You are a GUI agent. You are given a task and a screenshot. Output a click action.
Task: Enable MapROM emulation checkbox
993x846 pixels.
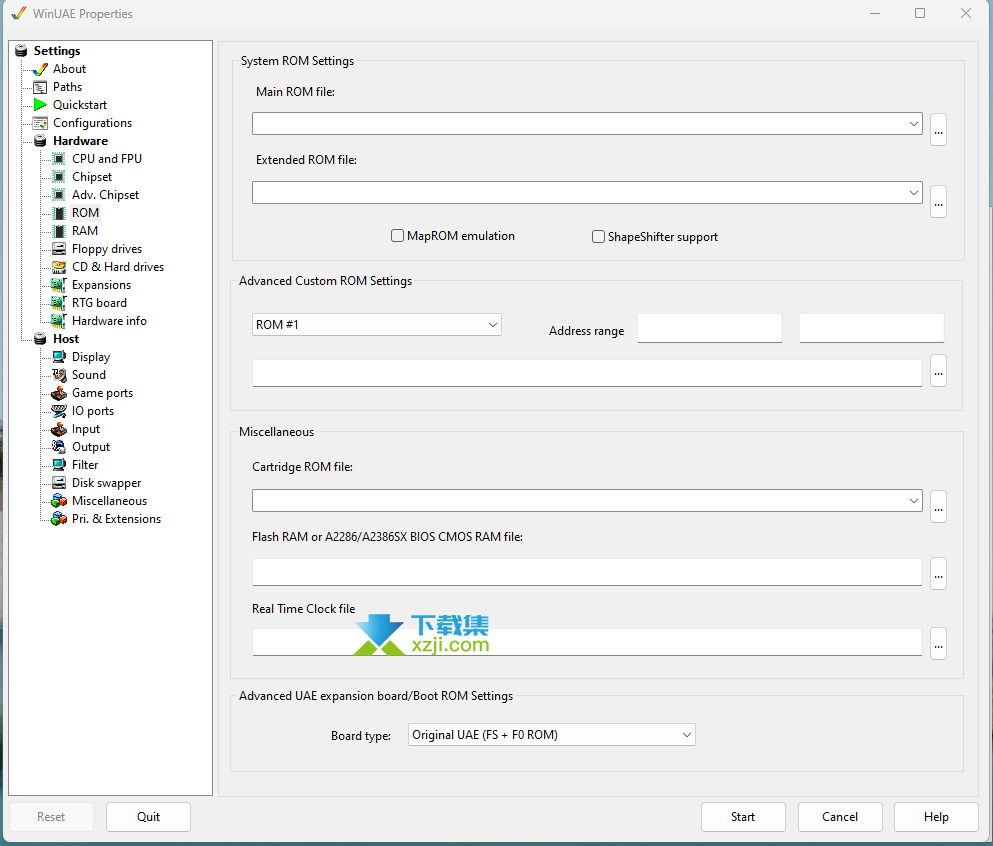397,236
